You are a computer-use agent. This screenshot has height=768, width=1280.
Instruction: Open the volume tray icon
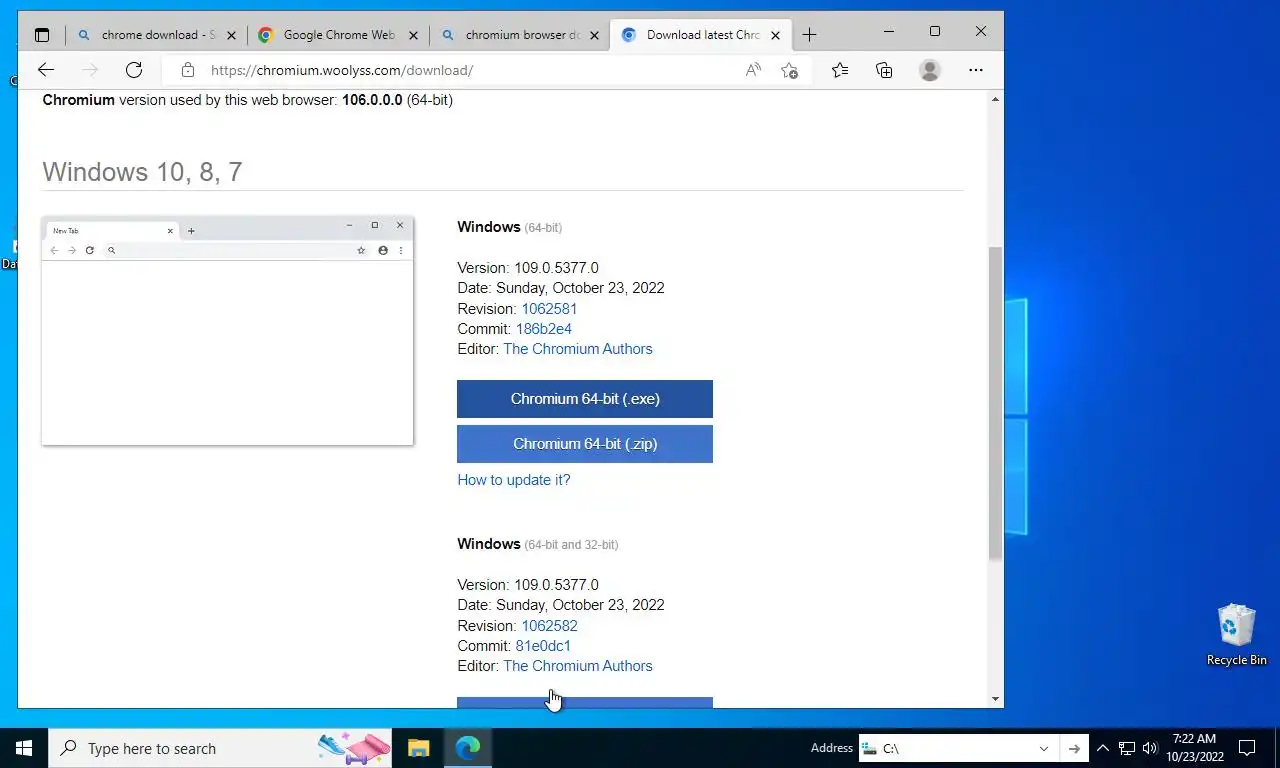(1149, 748)
